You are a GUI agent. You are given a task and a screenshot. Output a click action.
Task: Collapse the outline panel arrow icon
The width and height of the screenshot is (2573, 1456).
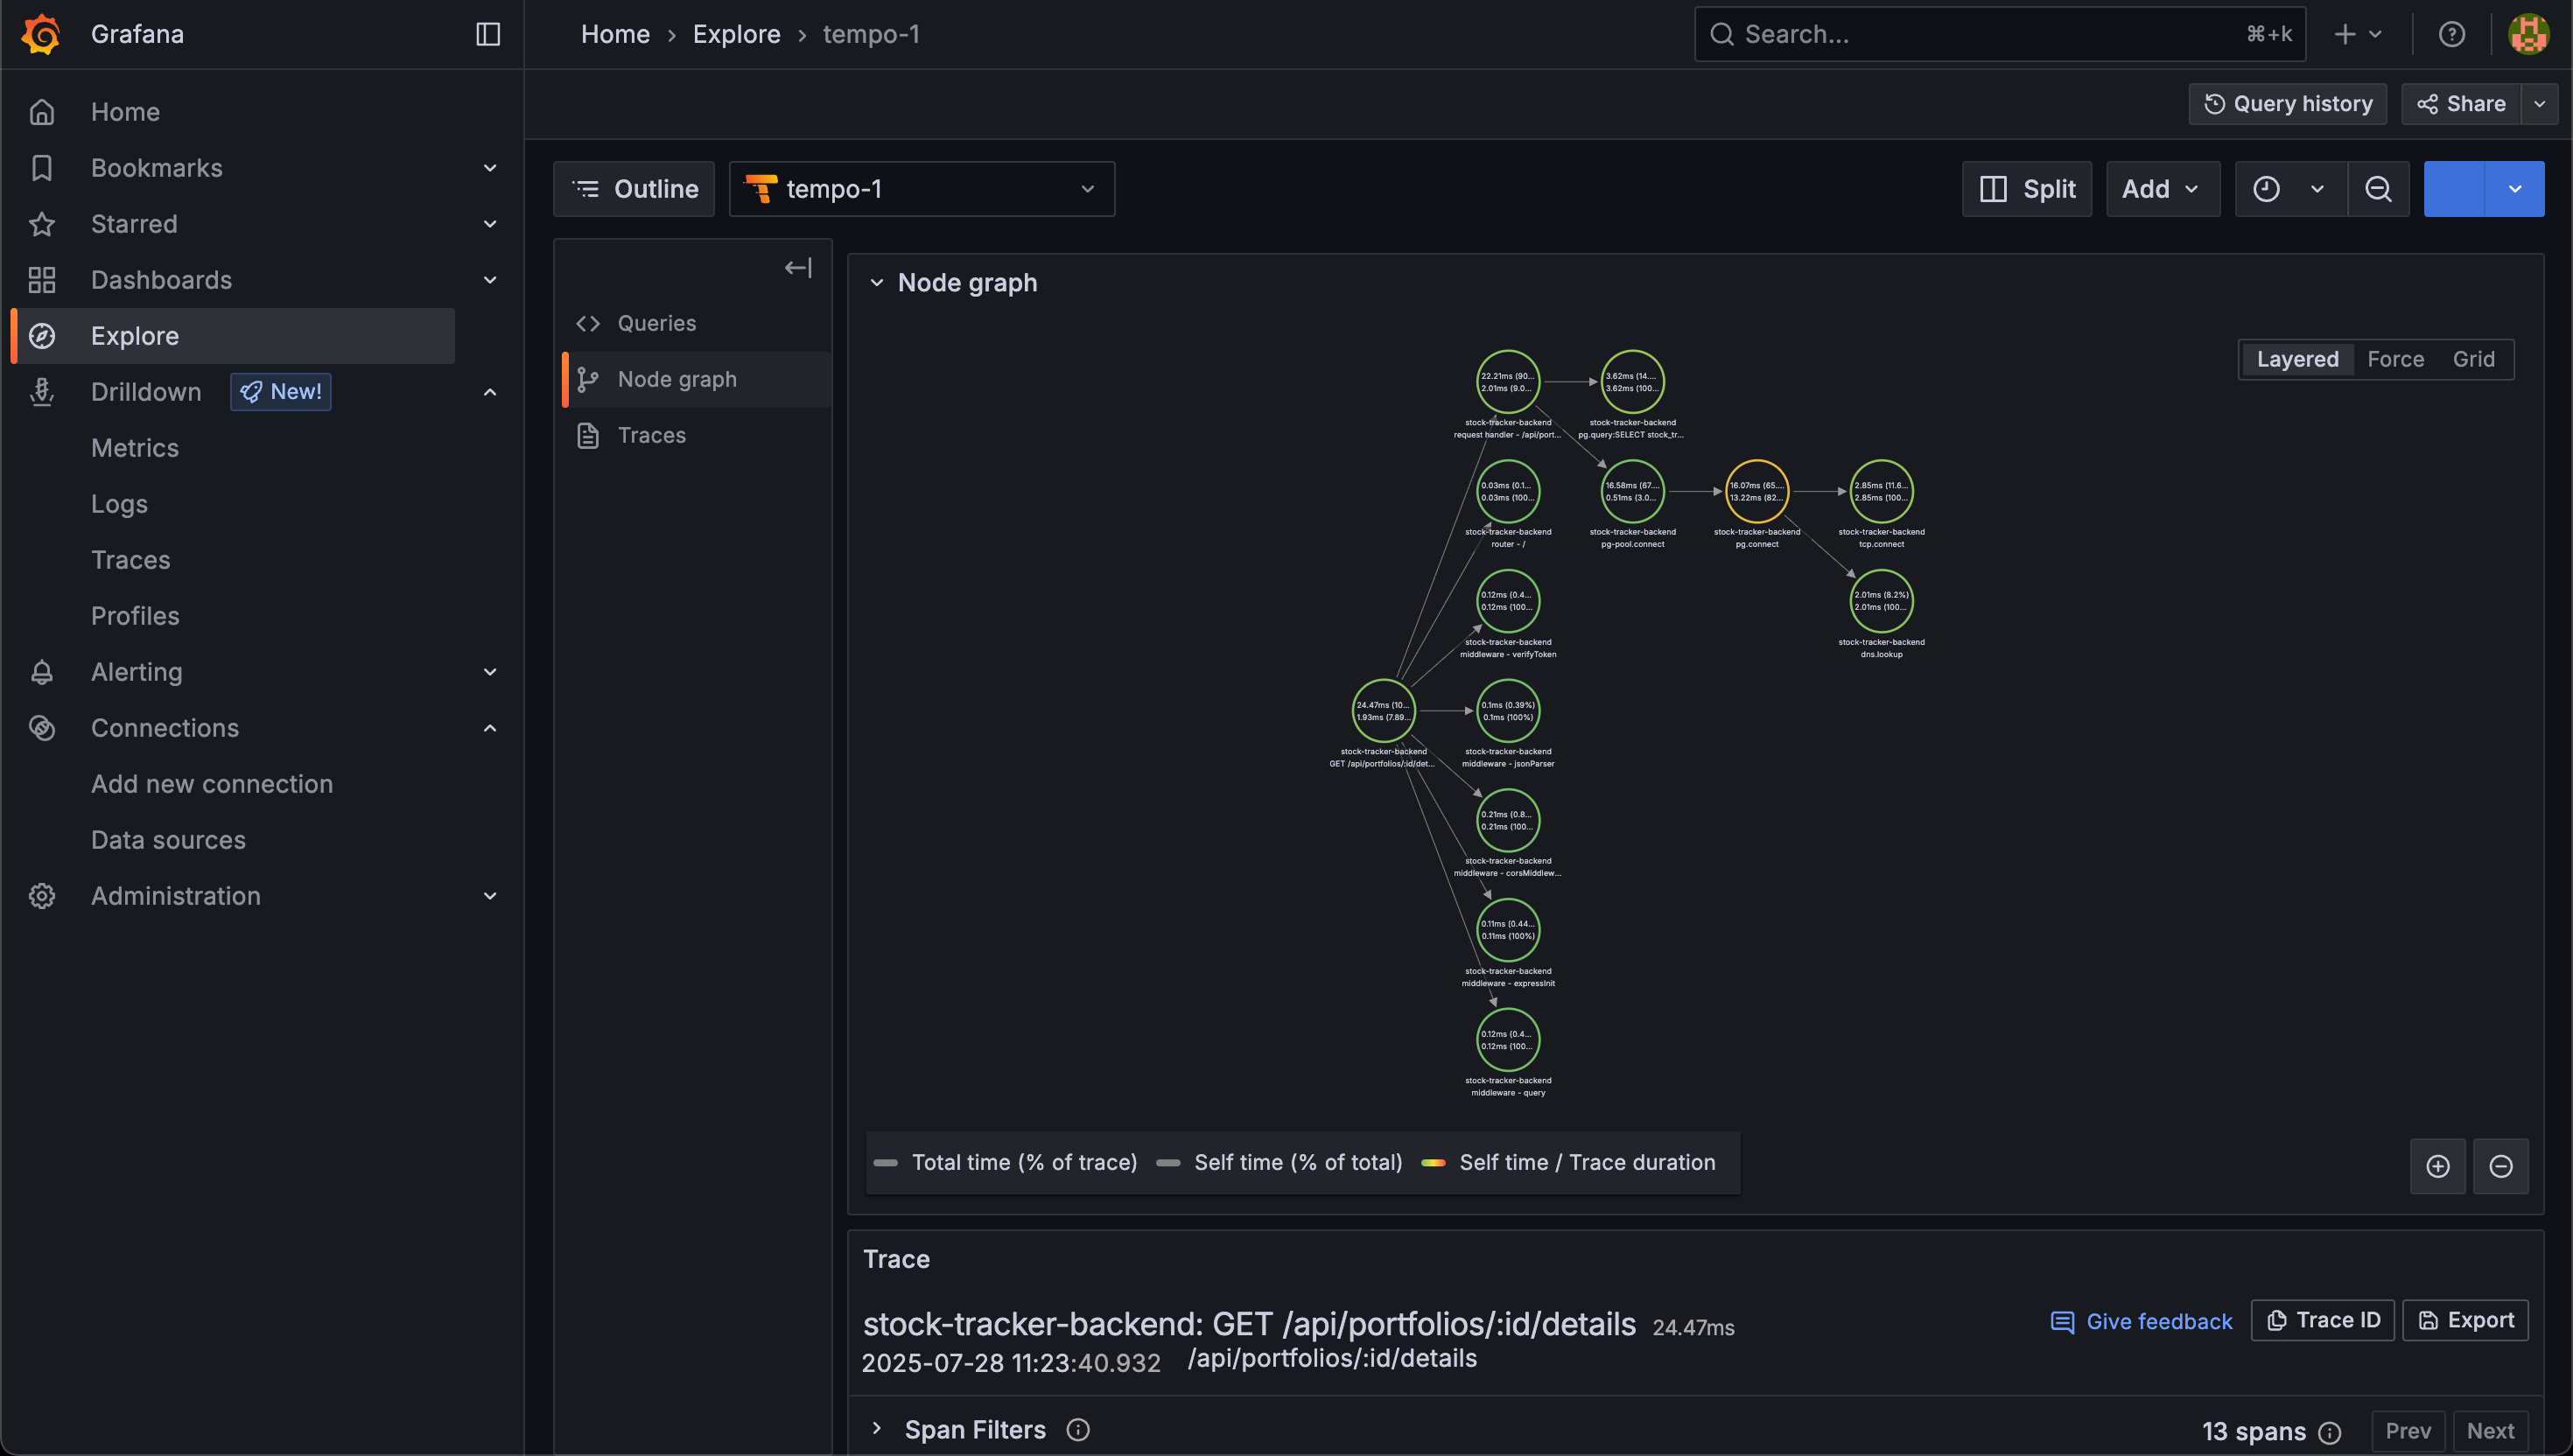tap(798, 267)
